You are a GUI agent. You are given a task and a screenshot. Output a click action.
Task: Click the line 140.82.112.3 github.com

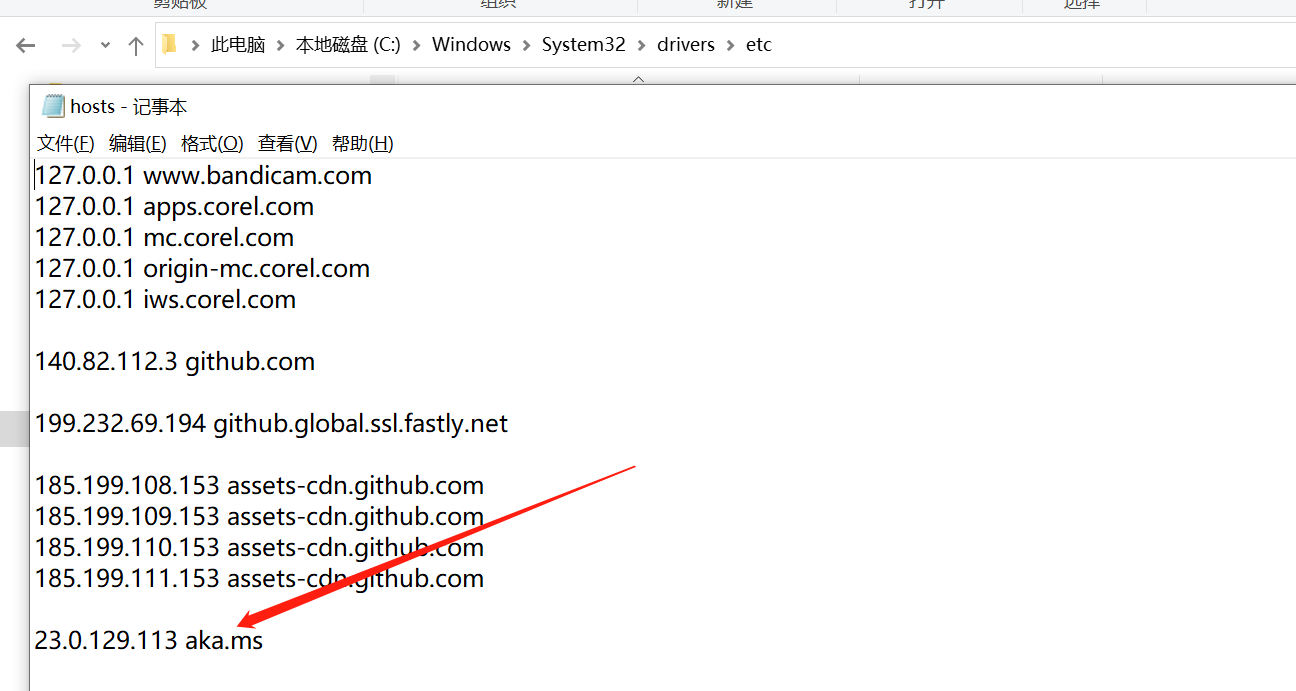click(x=175, y=362)
